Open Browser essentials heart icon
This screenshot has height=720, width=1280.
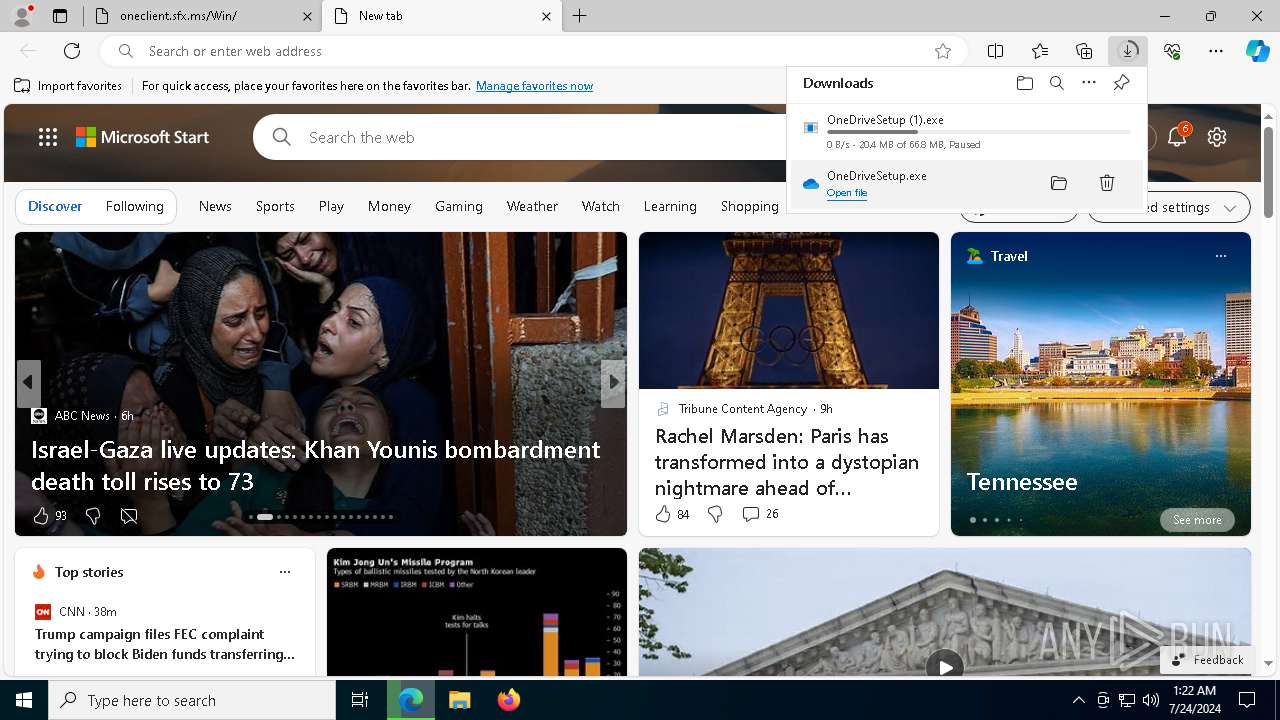(x=1172, y=51)
